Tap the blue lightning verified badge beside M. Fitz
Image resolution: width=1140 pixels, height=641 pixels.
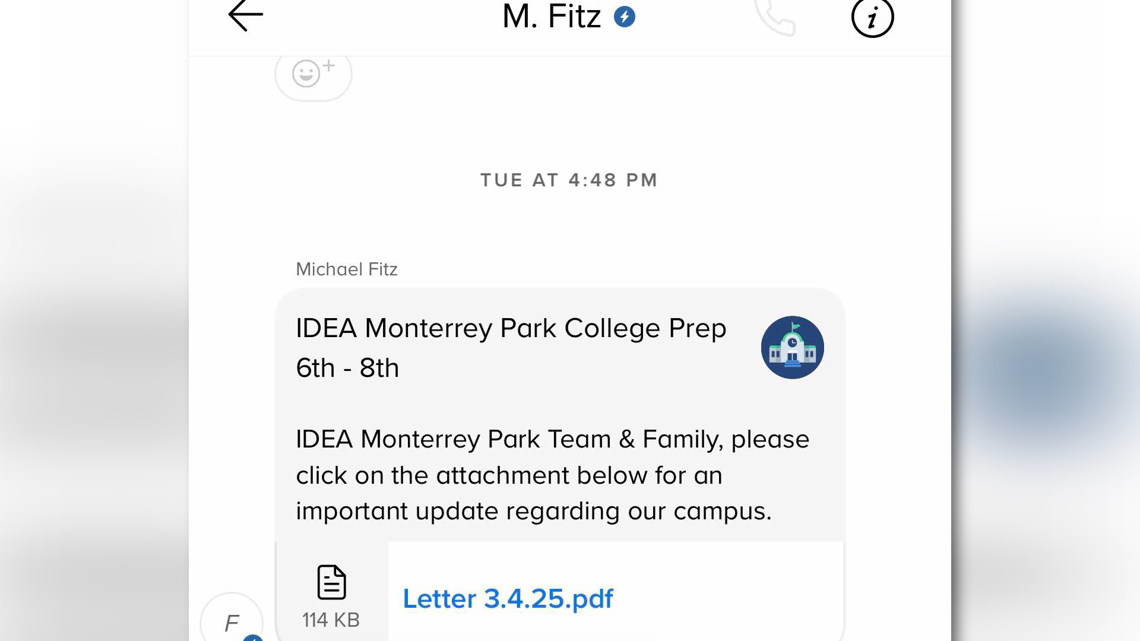[625, 17]
